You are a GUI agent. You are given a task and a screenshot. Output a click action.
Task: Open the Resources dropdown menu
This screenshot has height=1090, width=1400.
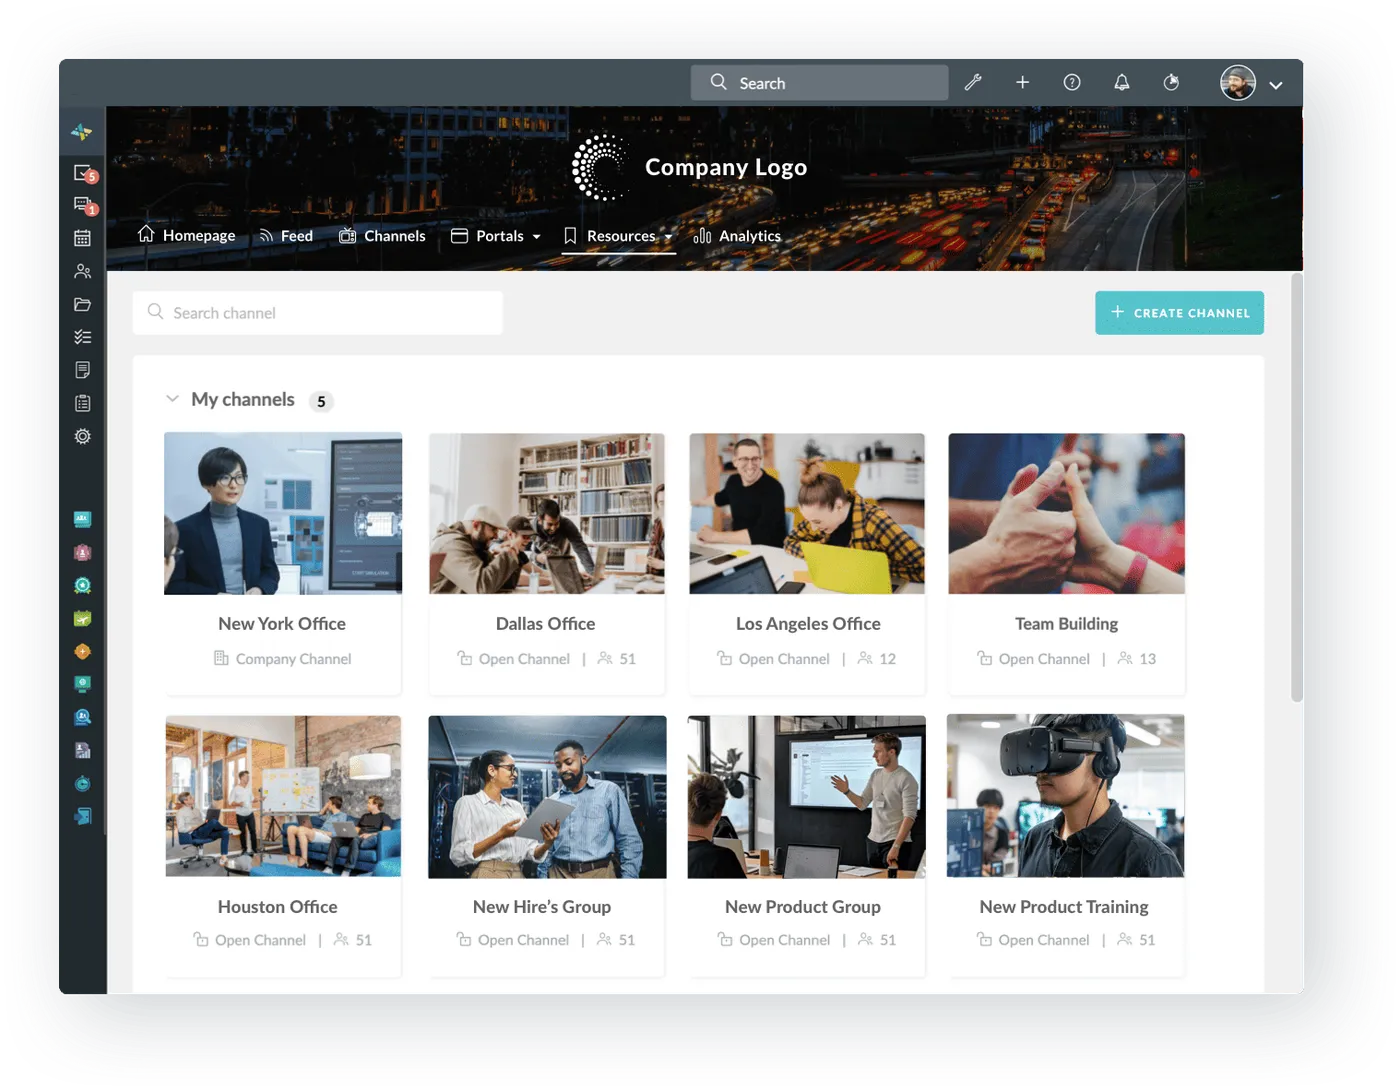point(618,236)
